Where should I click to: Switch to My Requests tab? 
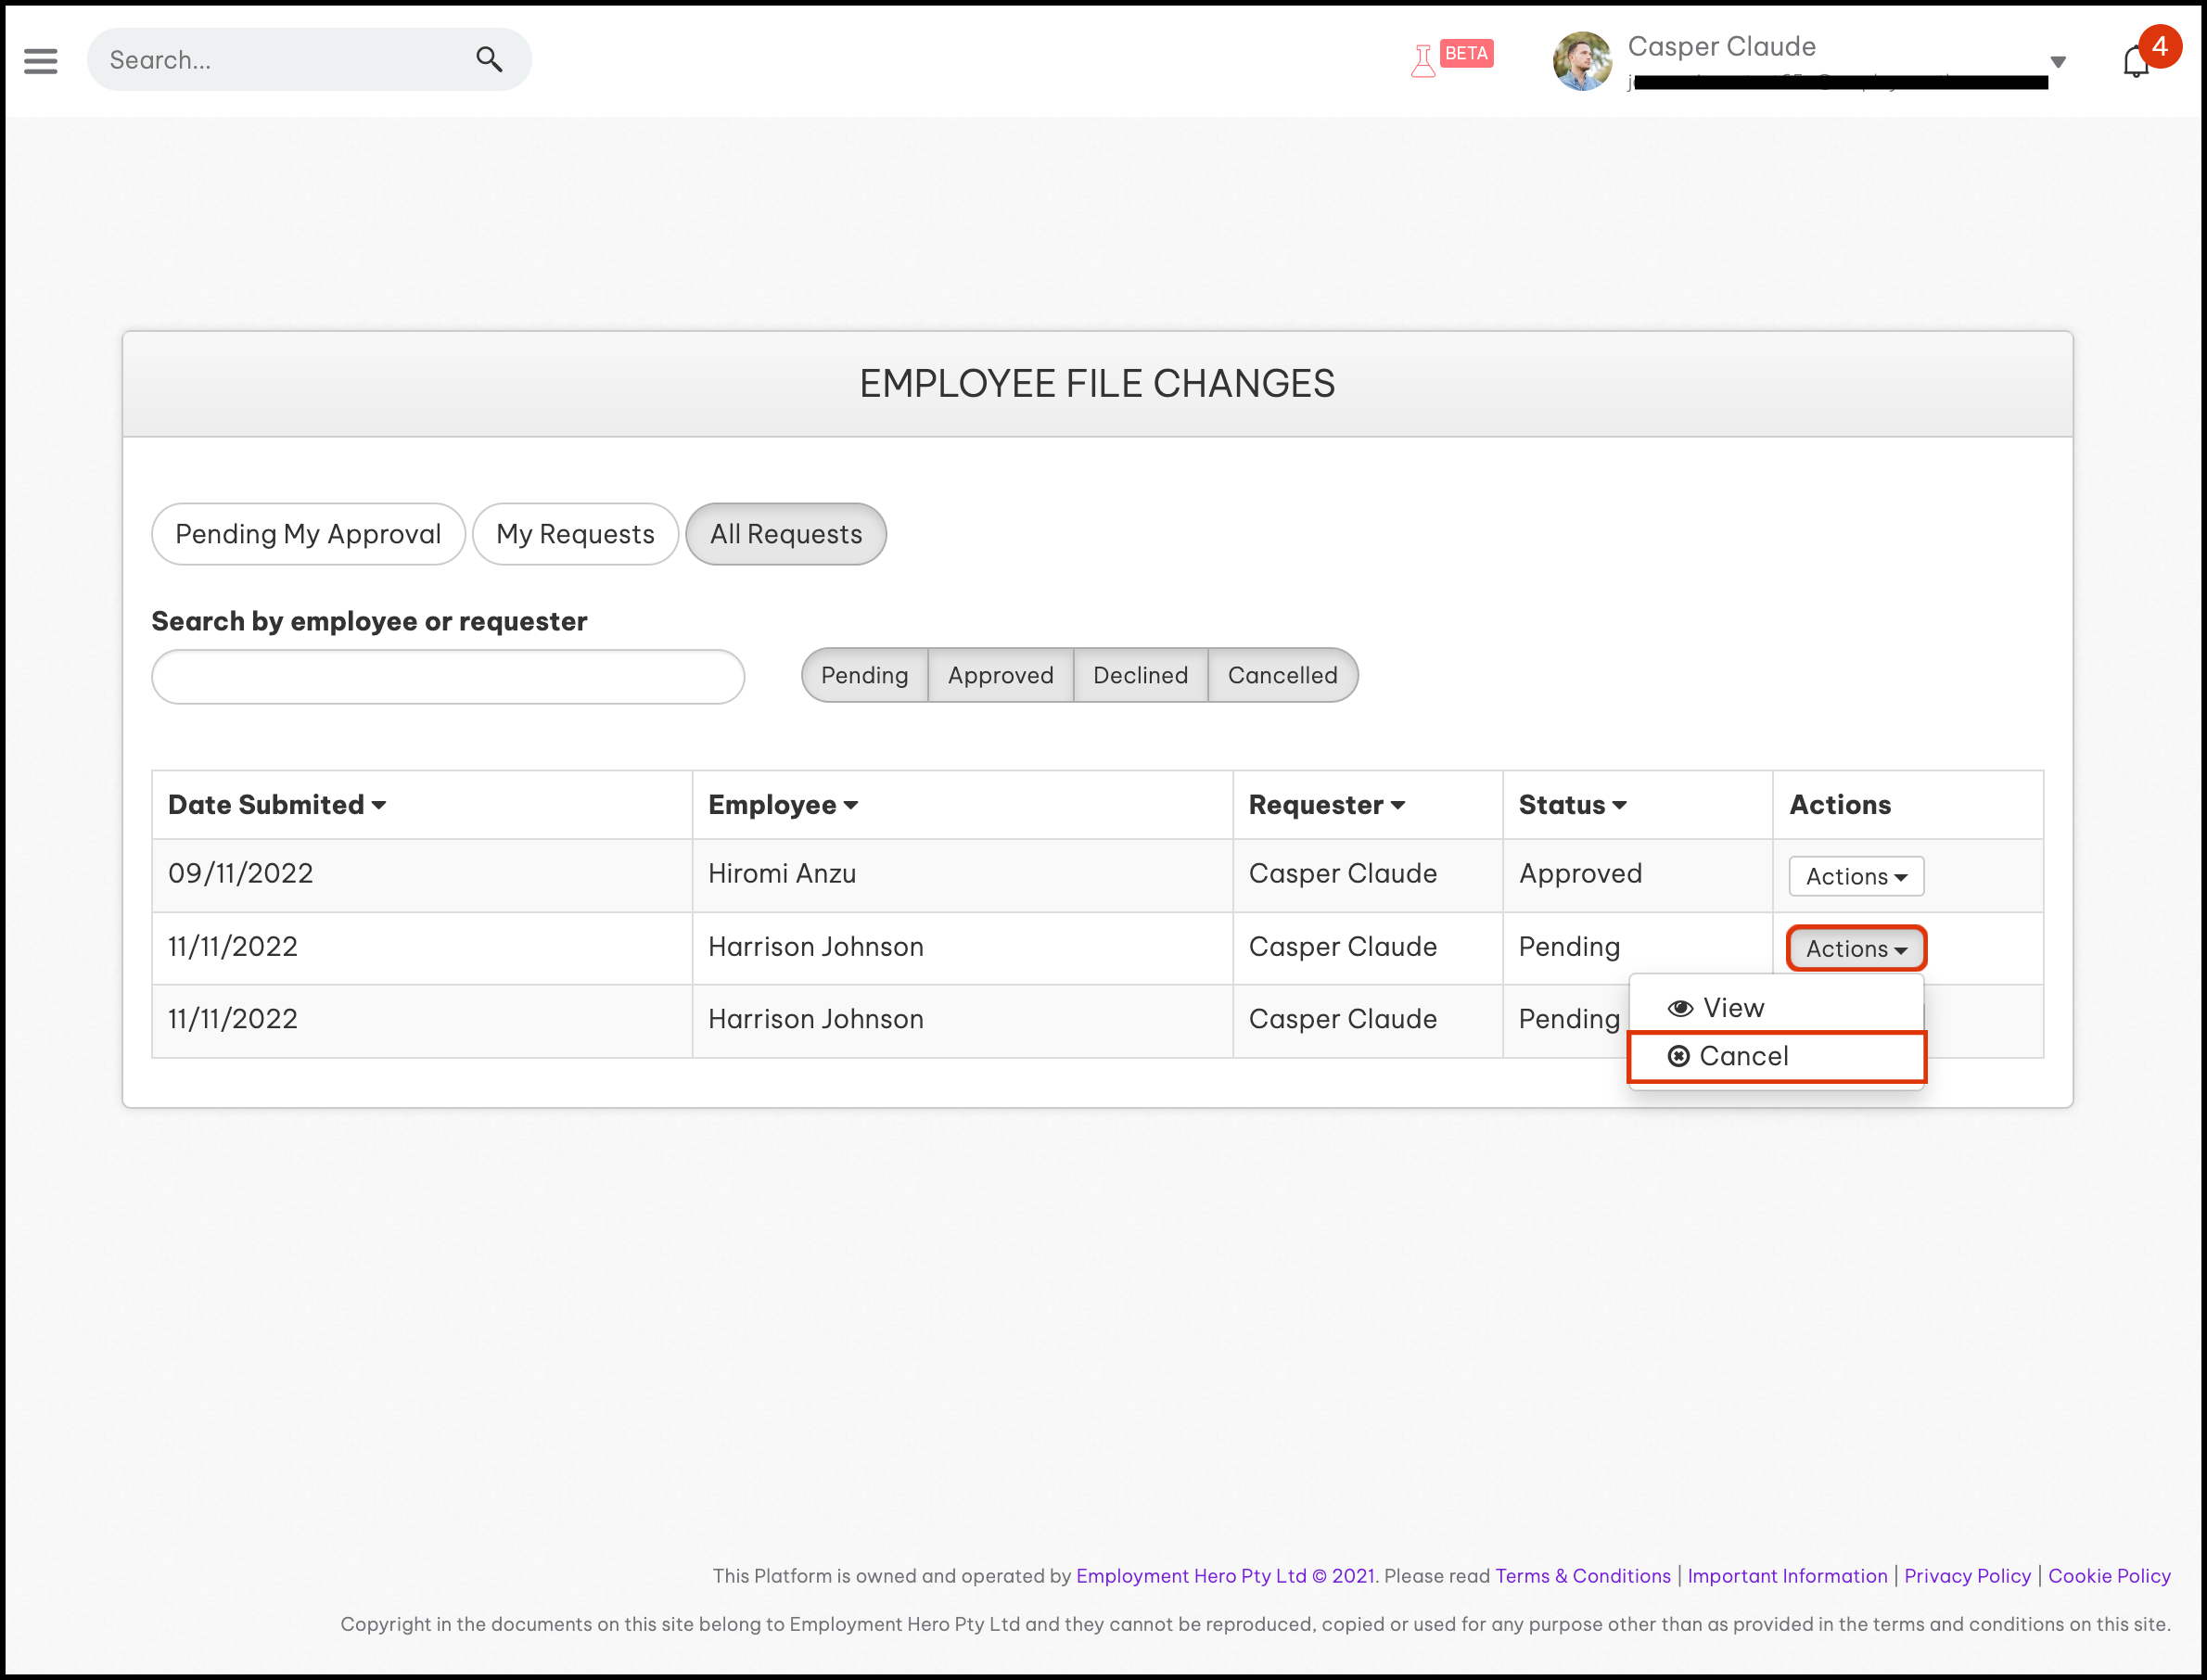click(x=575, y=534)
